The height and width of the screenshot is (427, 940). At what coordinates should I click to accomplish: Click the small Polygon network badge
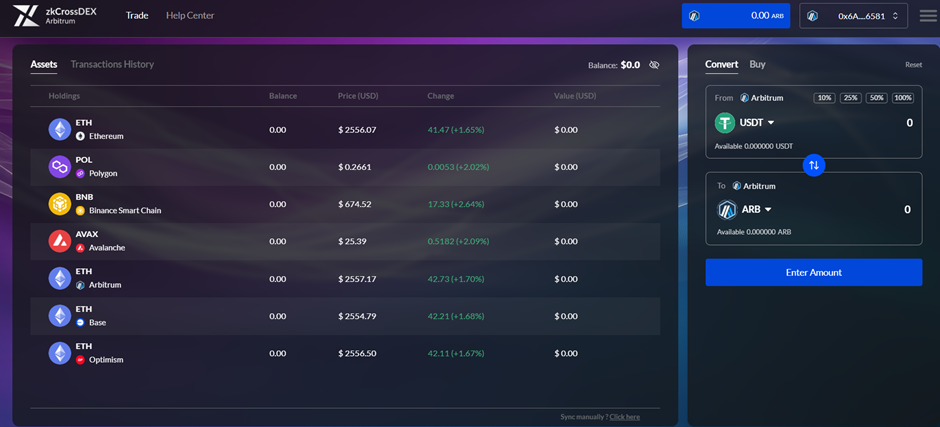tap(80, 173)
